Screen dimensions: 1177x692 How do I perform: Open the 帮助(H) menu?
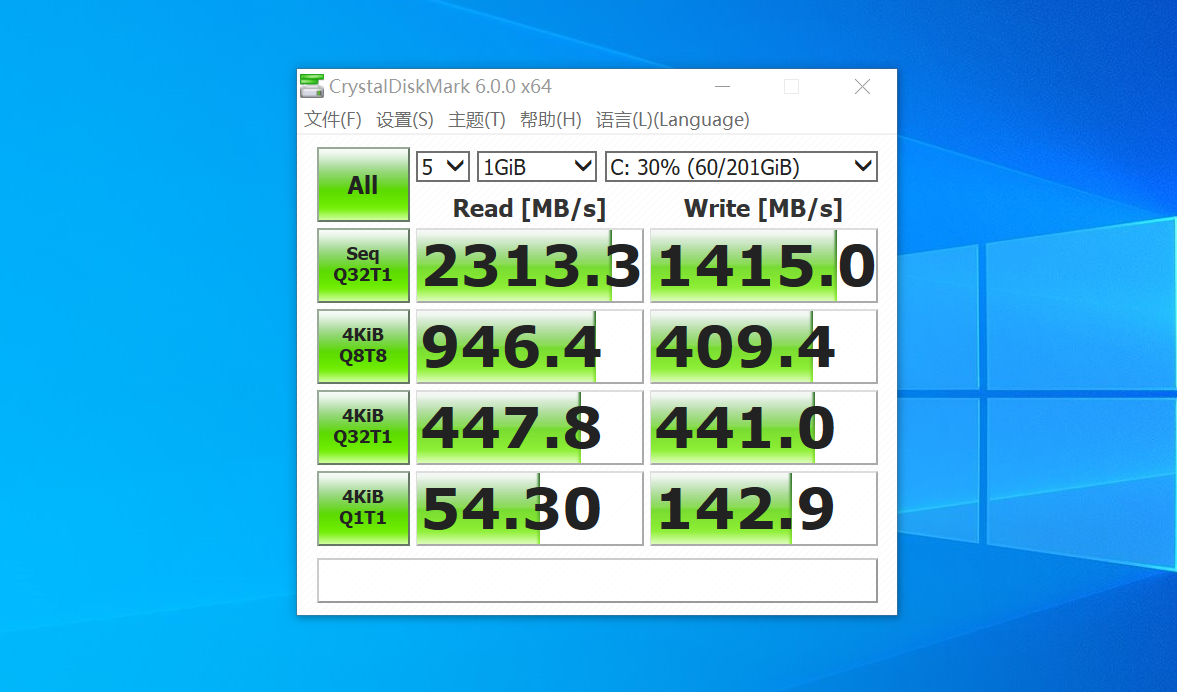point(550,120)
